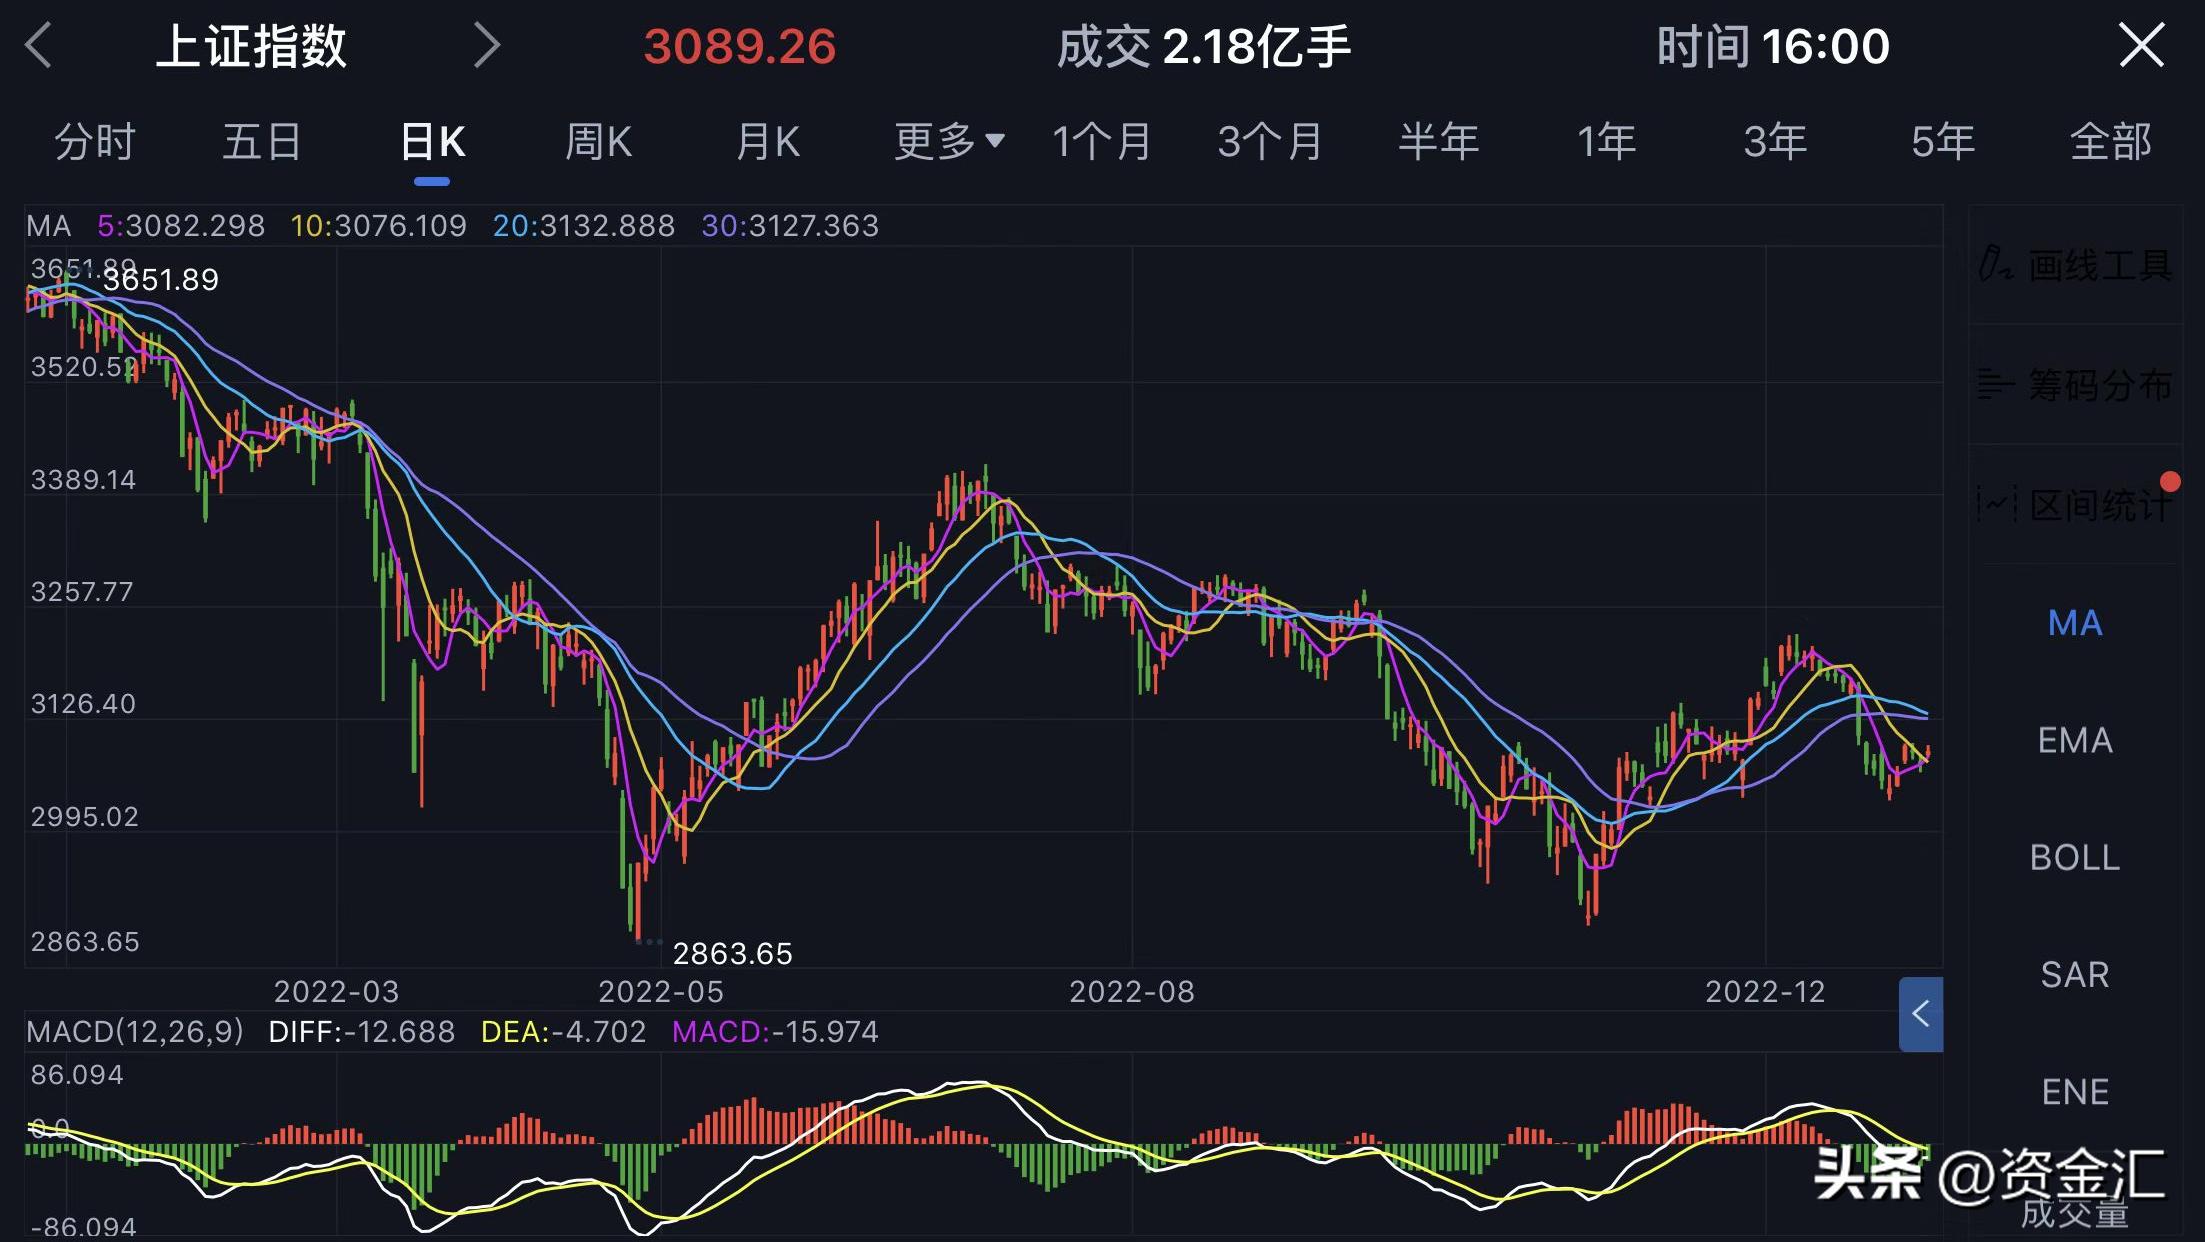Select the ENE indicator in the sidebar
Screen dimensions: 2205x1242
(x=2073, y=1091)
